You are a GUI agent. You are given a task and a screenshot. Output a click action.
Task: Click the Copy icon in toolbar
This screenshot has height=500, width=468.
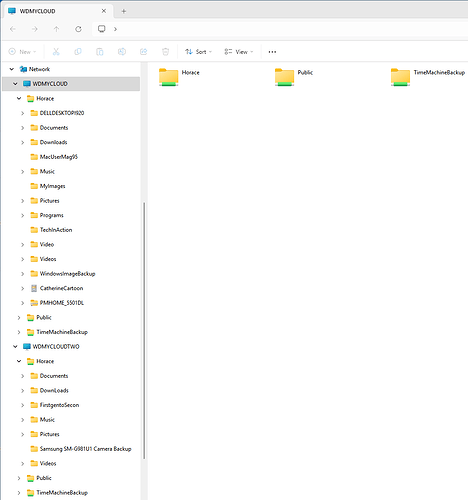[78, 52]
